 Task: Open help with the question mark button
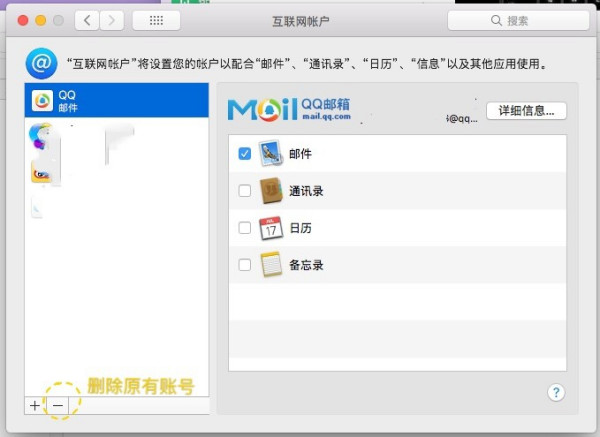coord(557,392)
